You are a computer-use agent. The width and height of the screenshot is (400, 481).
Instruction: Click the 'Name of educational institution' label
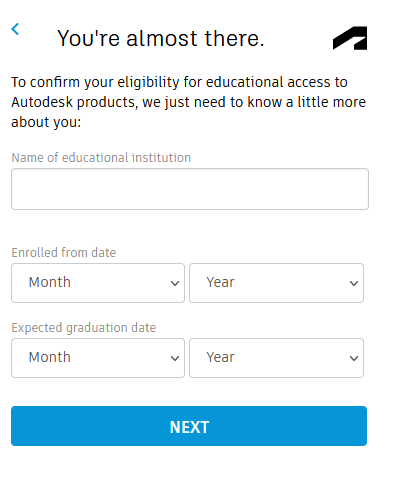tap(101, 158)
